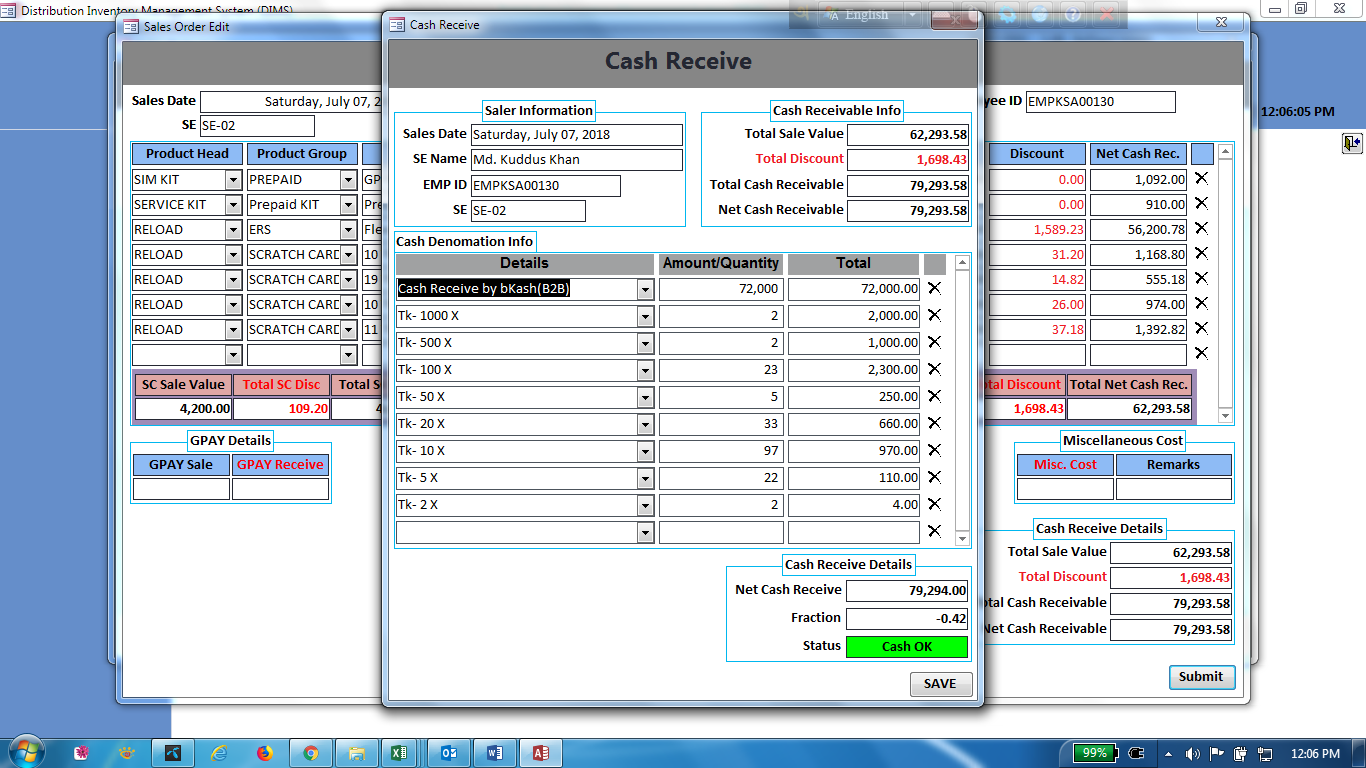1366x768 pixels.
Task: Open Google Chrome from the taskbar
Action: coord(311,753)
